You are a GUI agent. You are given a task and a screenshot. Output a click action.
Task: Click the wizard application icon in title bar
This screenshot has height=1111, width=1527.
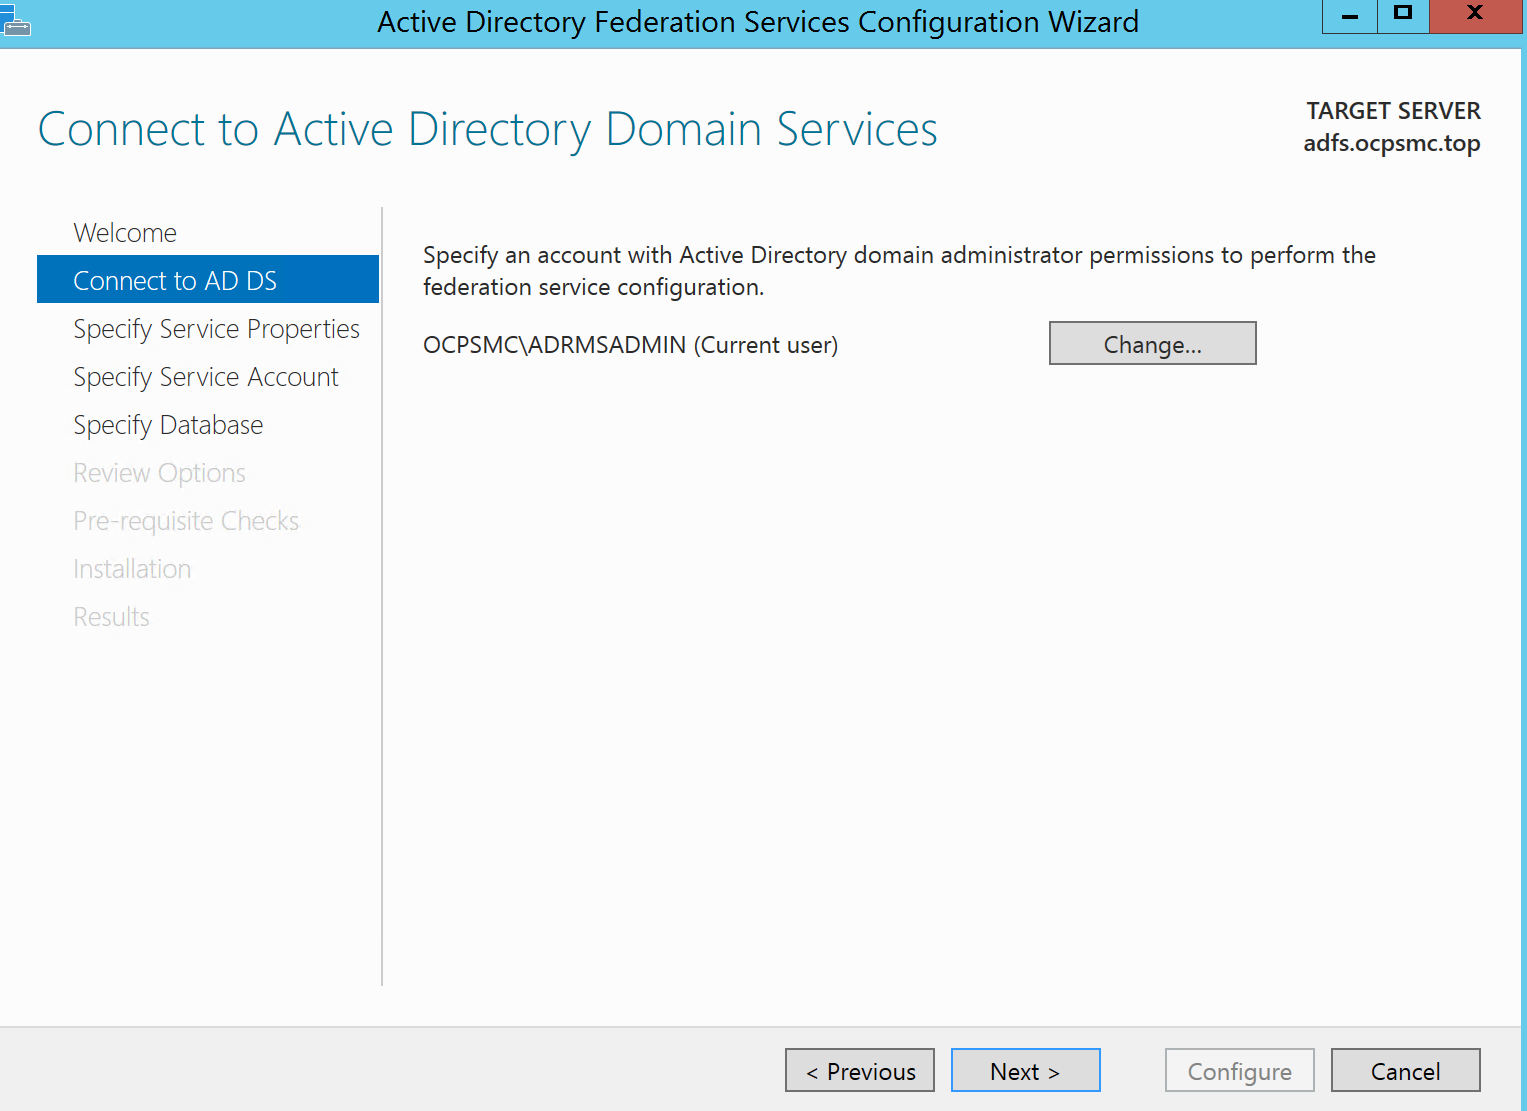pyautogui.click(x=15, y=20)
